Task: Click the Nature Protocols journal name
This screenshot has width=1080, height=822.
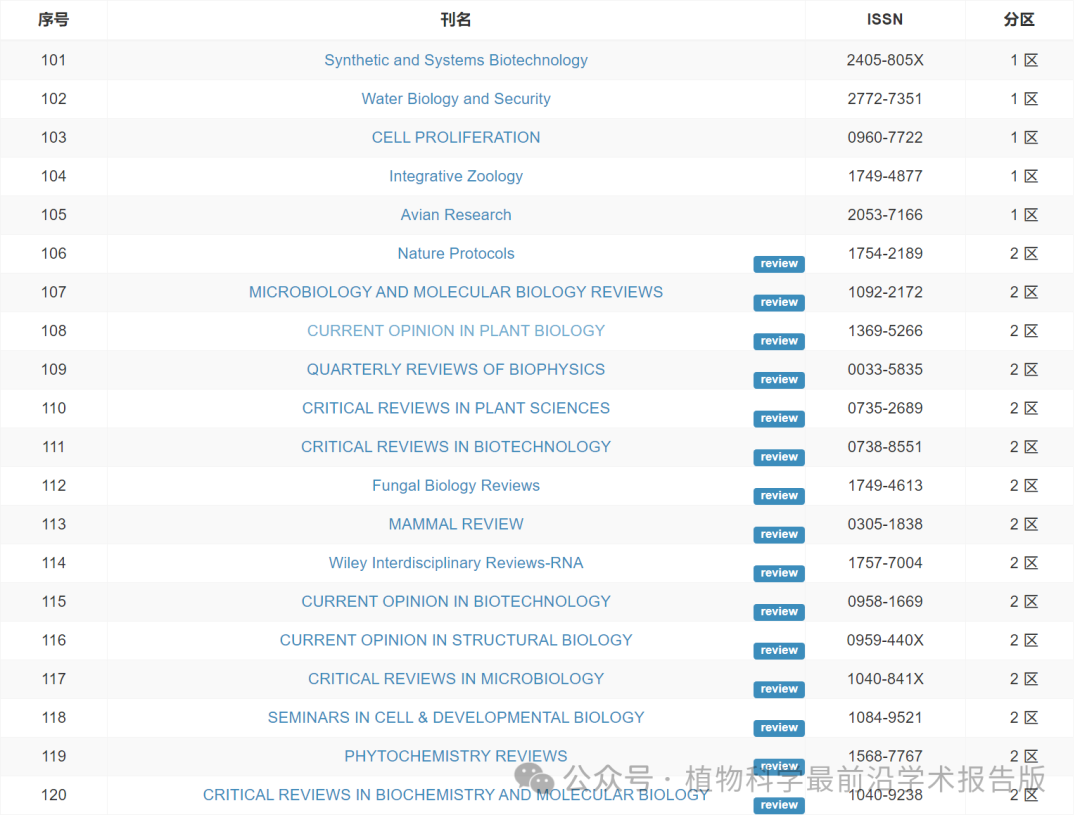Action: coord(455,254)
